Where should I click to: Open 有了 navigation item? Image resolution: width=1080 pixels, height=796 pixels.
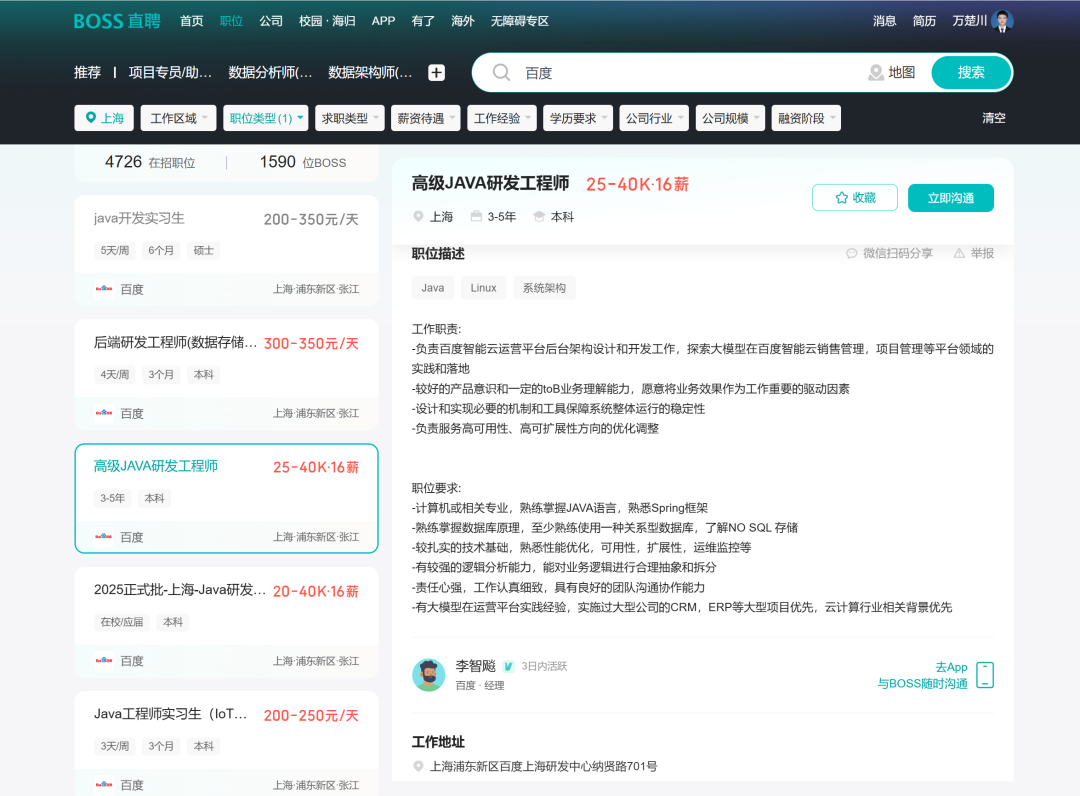[423, 21]
